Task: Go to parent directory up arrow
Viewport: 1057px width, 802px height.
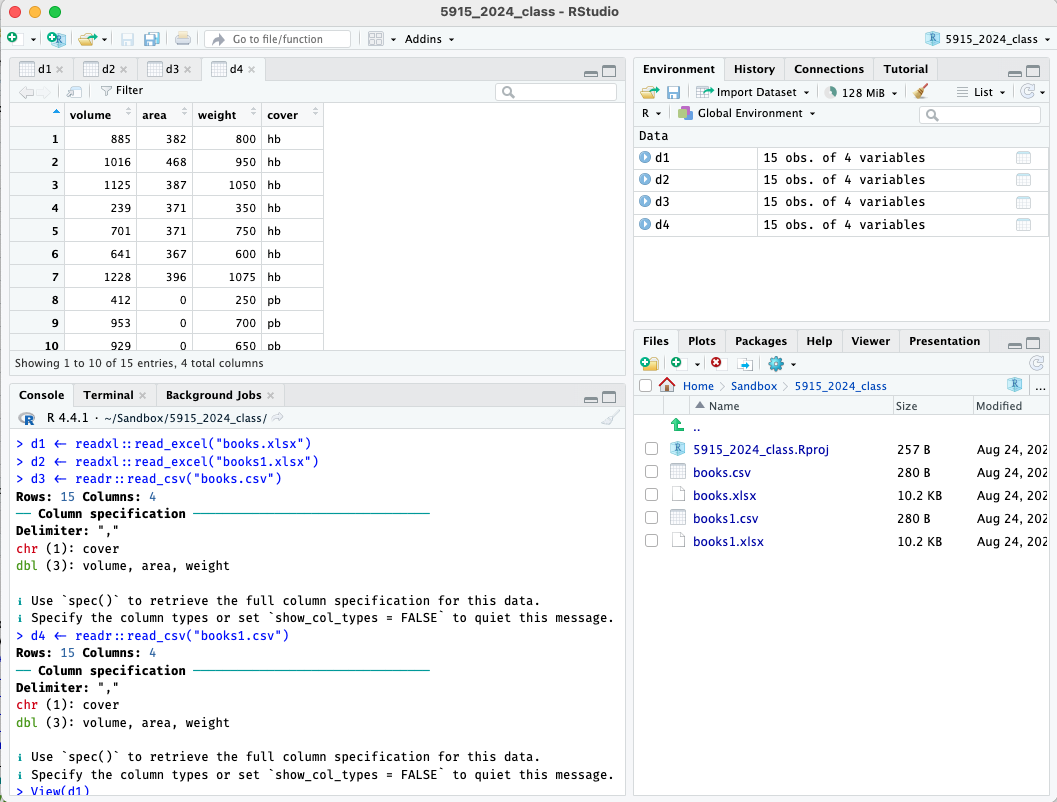Action: [x=678, y=425]
